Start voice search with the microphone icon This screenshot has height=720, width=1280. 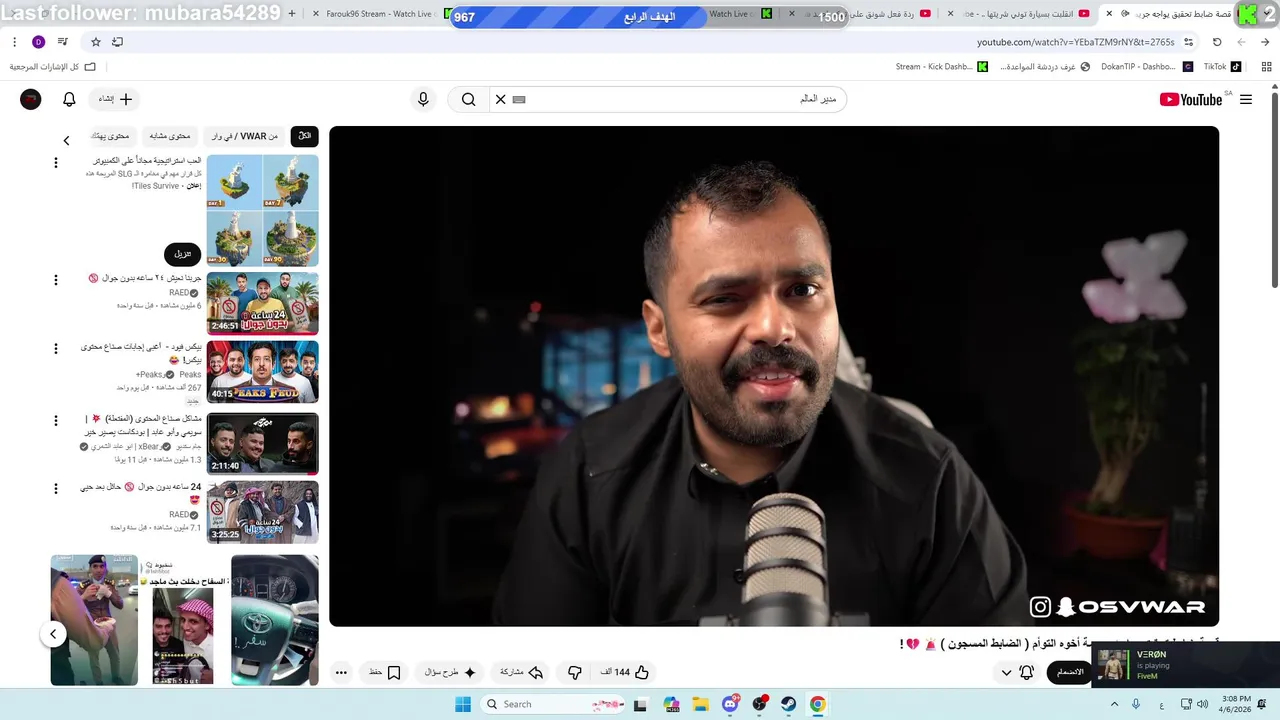423,99
